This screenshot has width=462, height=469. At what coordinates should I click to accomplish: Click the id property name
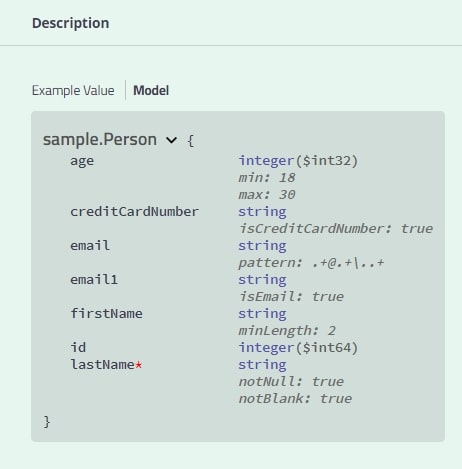click(x=78, y=348)
